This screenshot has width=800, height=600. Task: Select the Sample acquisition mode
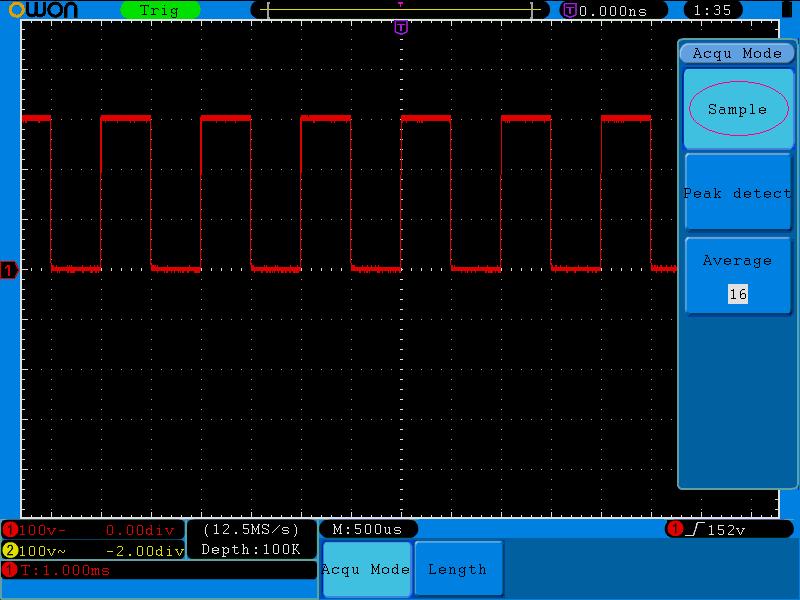[x=738, y=109]
